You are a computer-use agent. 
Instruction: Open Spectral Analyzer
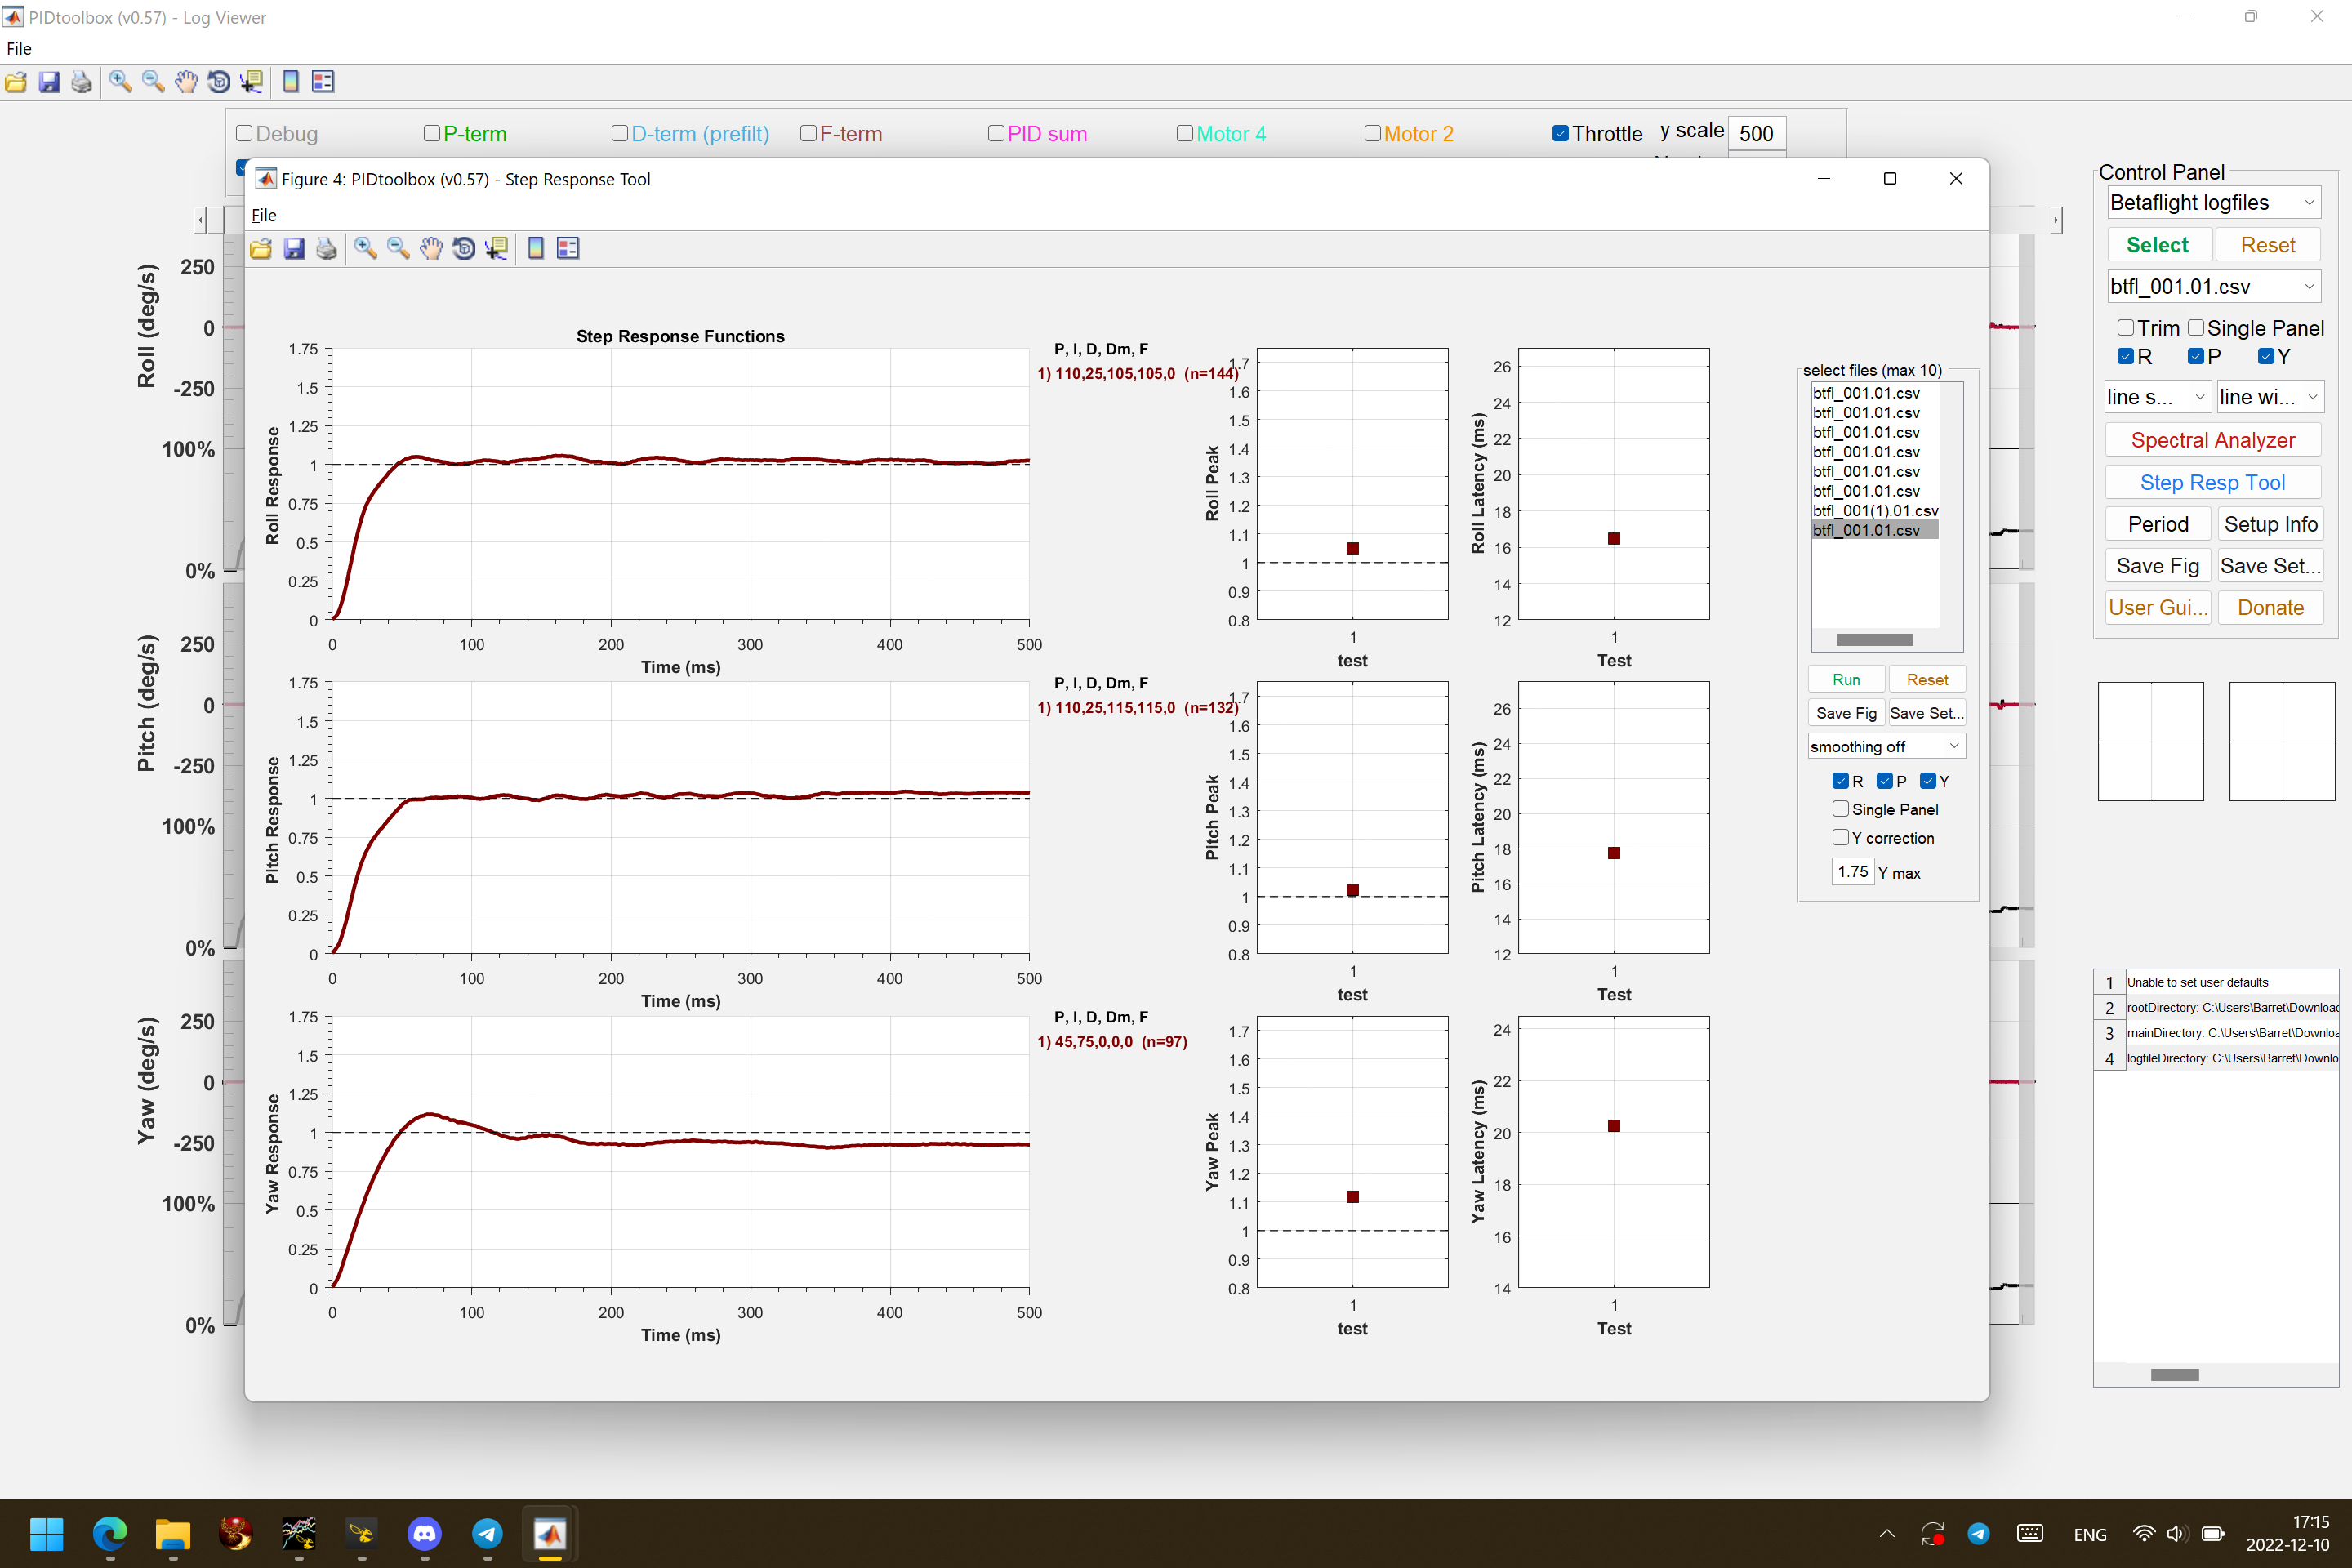coord(2213,440)
